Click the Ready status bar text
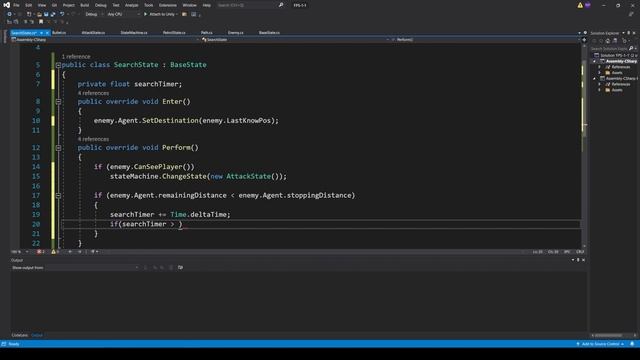Viewport: 640px width, 360px height. click(x=13, y=344)
